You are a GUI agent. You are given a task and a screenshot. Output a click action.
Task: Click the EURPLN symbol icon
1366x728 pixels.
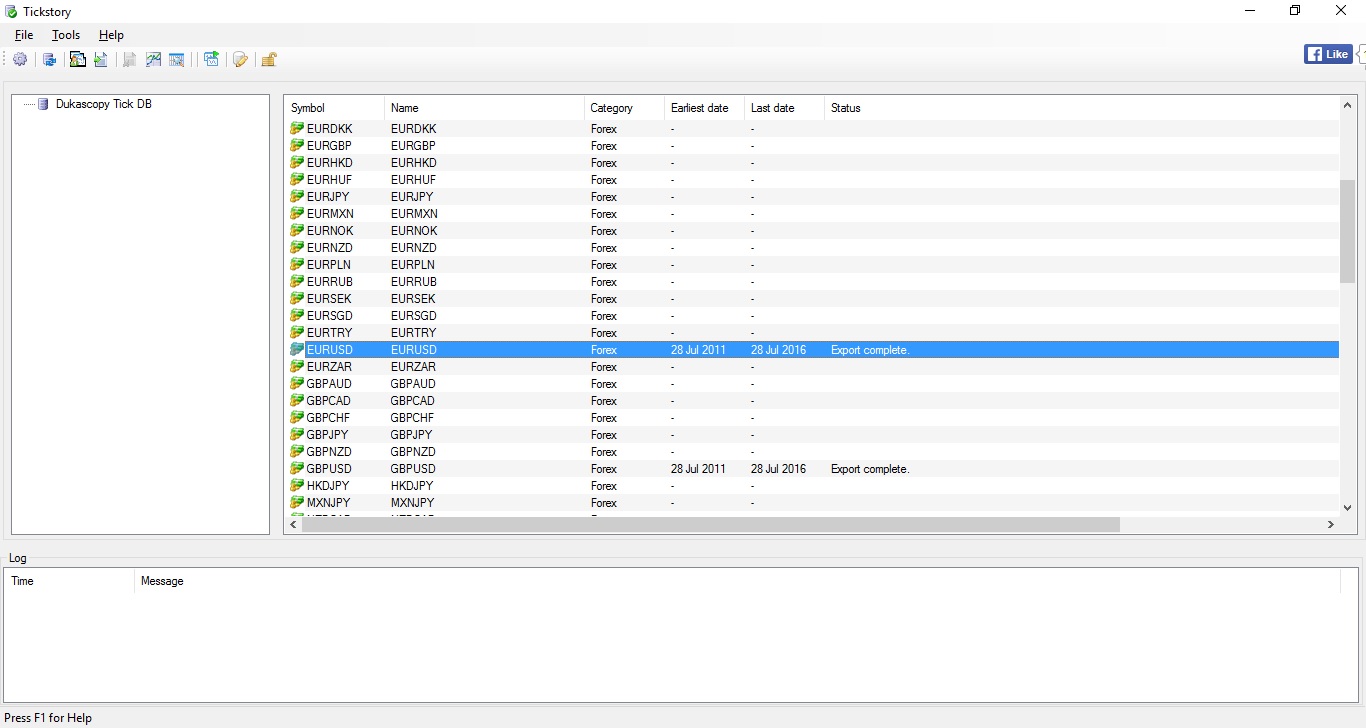[x=297, y=265]
